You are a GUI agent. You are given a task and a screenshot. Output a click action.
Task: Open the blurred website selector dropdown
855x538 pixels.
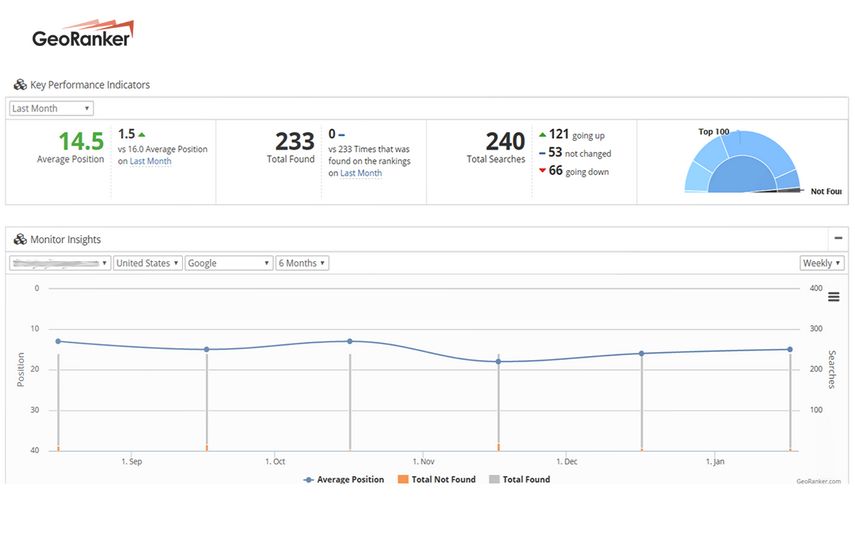60,263
